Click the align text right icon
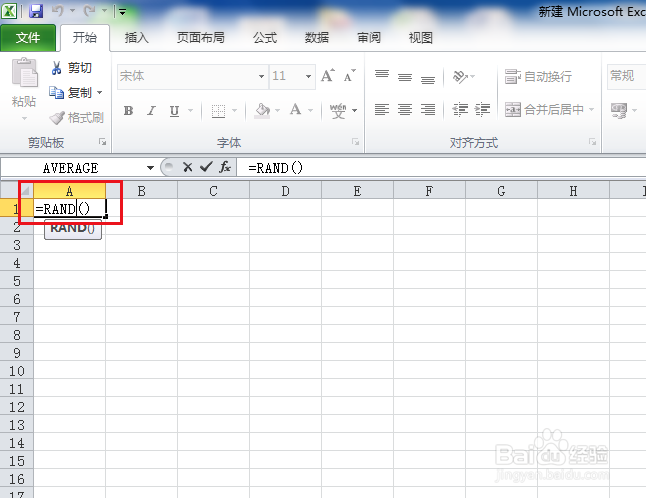Image resolution: width=646 pixels, height=498 pixels. [x=428, y=110]
